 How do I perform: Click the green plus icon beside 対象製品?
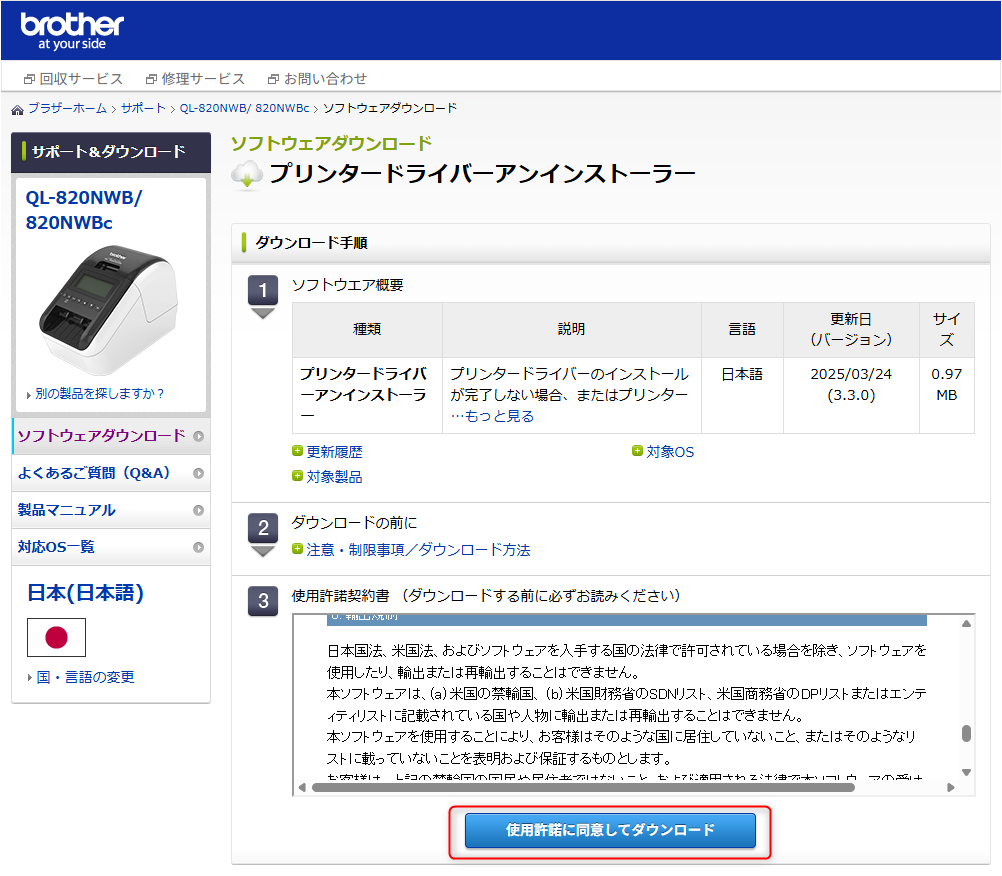click(x=297, y=476)
